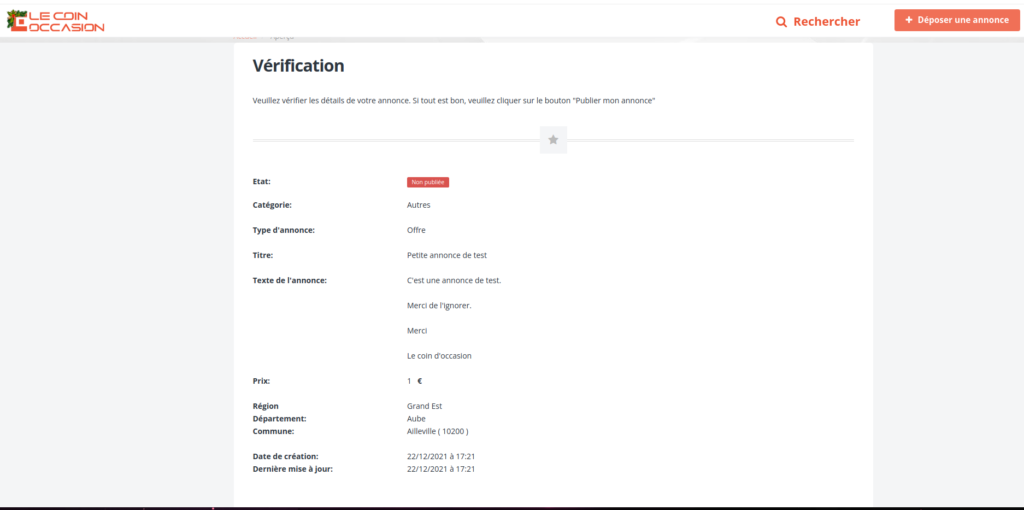The height and width of the screenshot is (510, 1024).
Task: Click the Merci de l'ignorer line
Action: pos(439,305)
